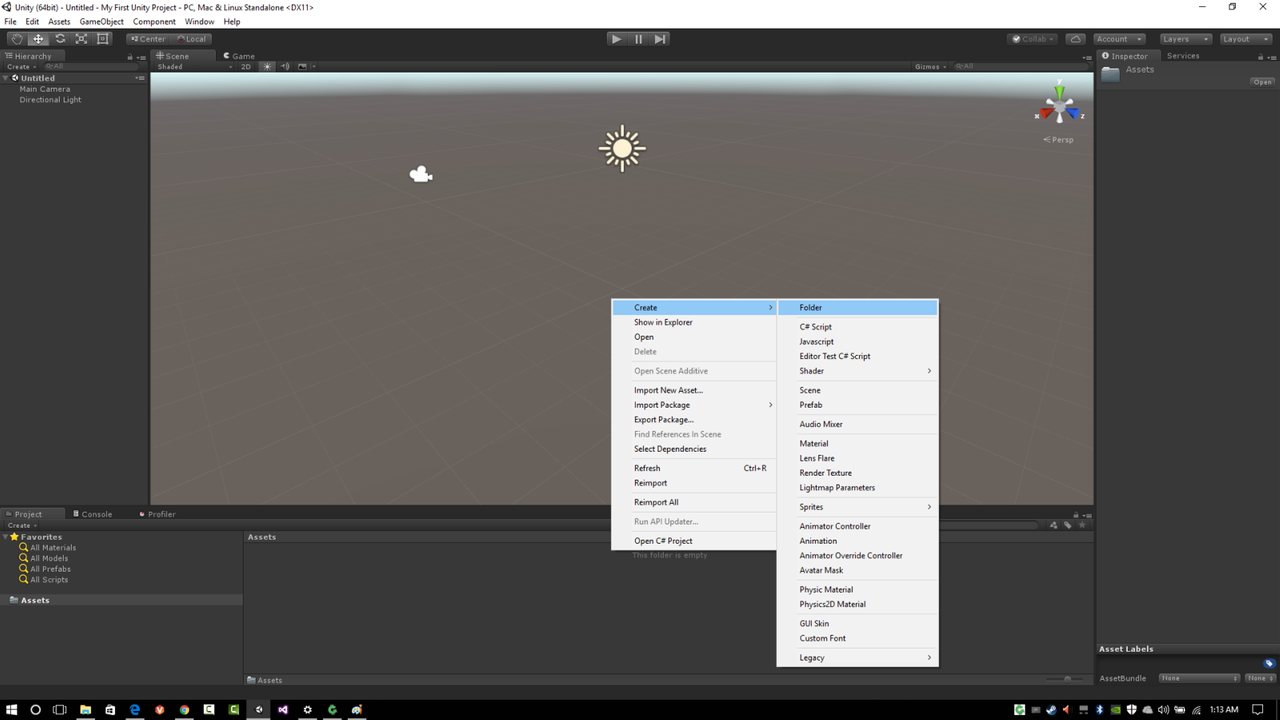1280x720 pixels.
Task: Choose Folder from Create submenu
Action: click(x=858, y=308)
